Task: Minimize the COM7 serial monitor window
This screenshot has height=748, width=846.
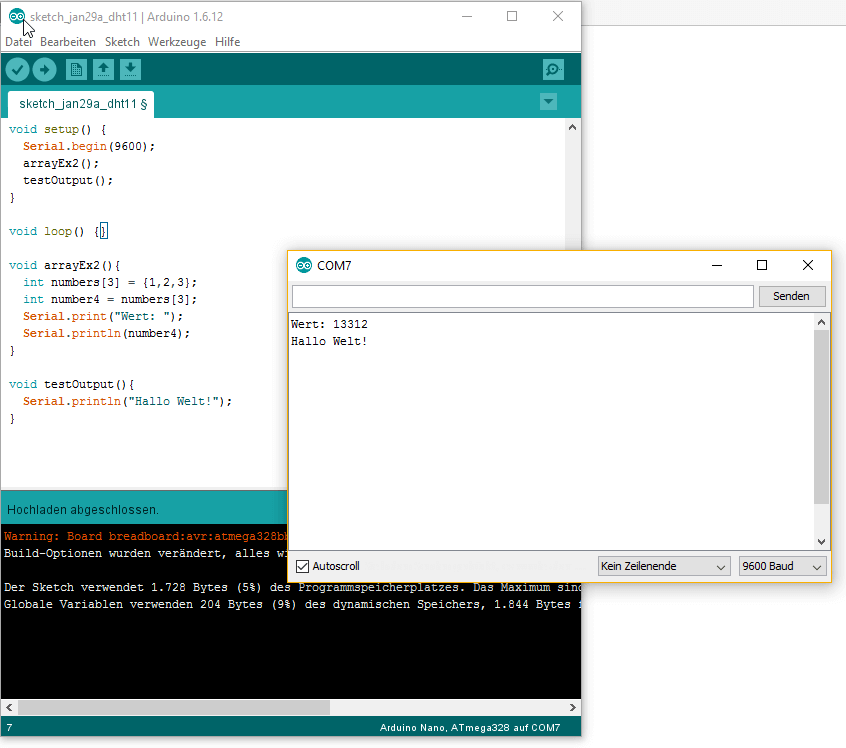Action: pos(717,265)
